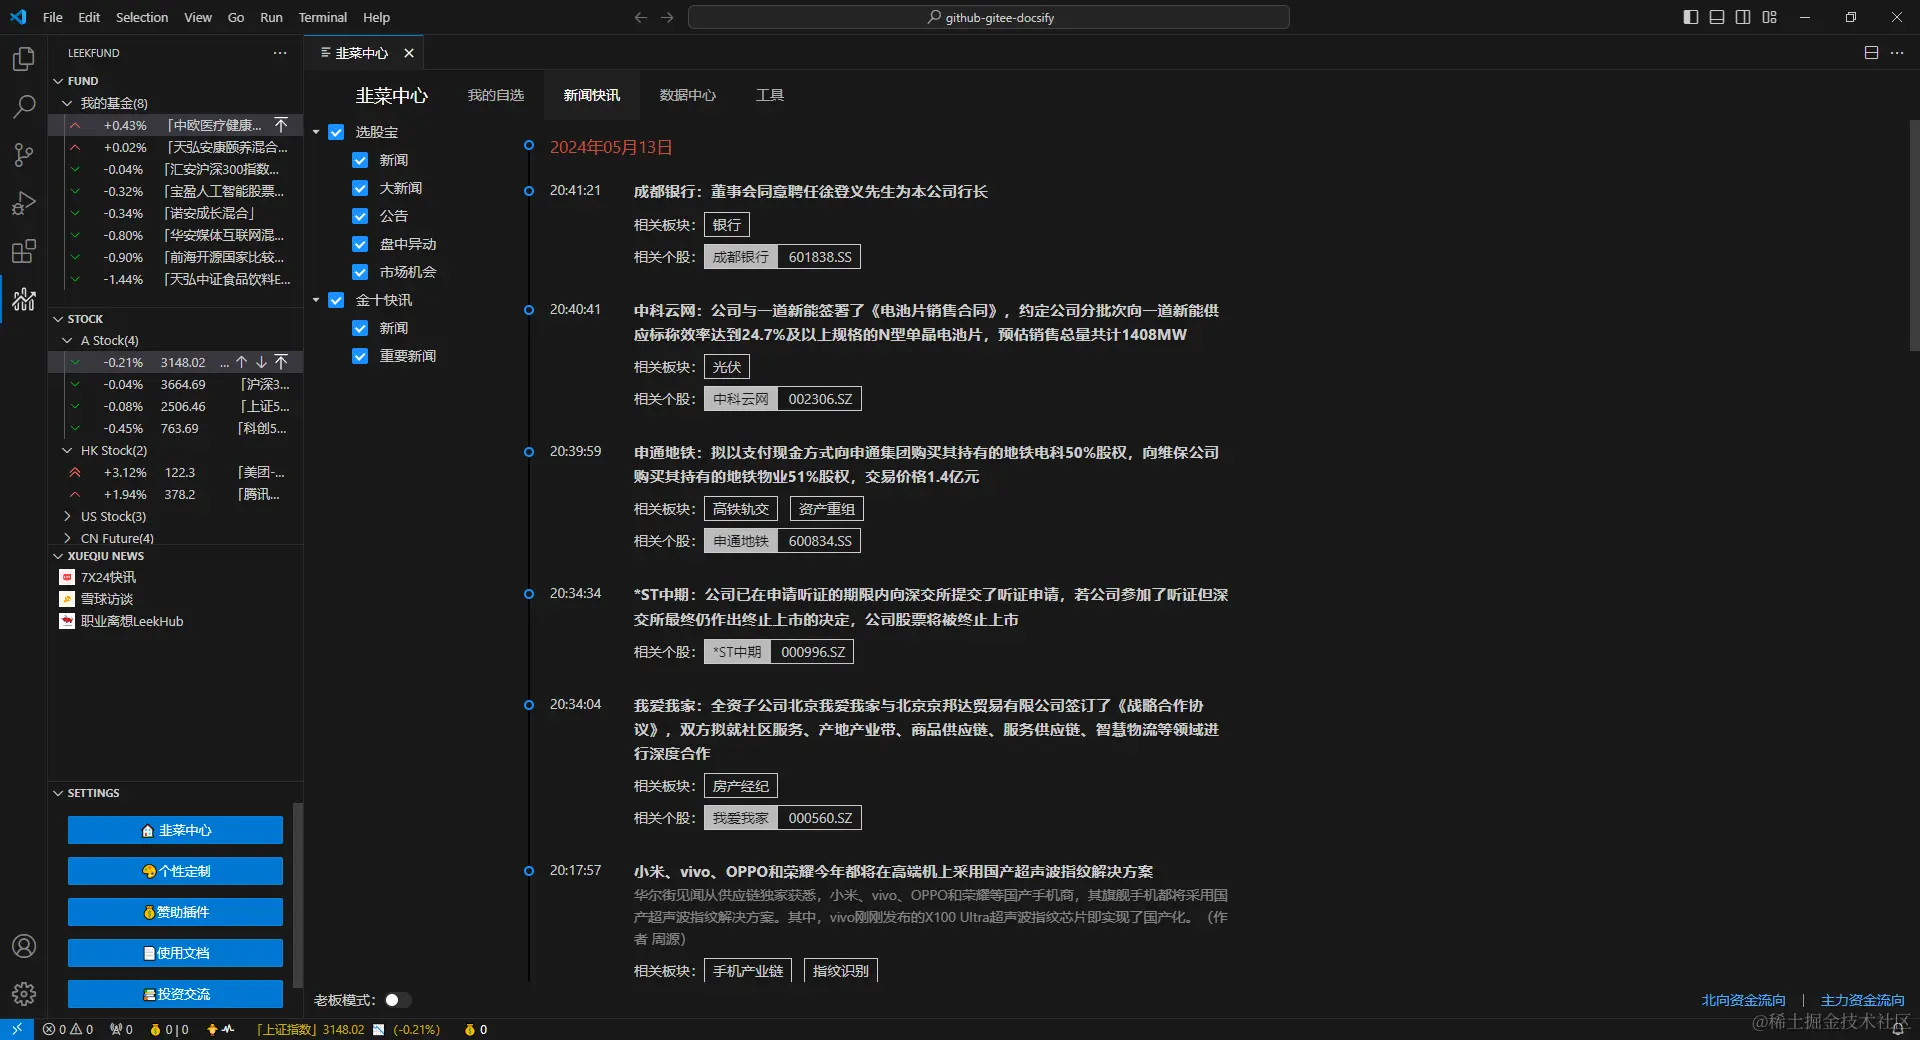Open the Search view in activity bar
The height and width of the screenshot is (1040, 1920).
[x=24, y=106]
